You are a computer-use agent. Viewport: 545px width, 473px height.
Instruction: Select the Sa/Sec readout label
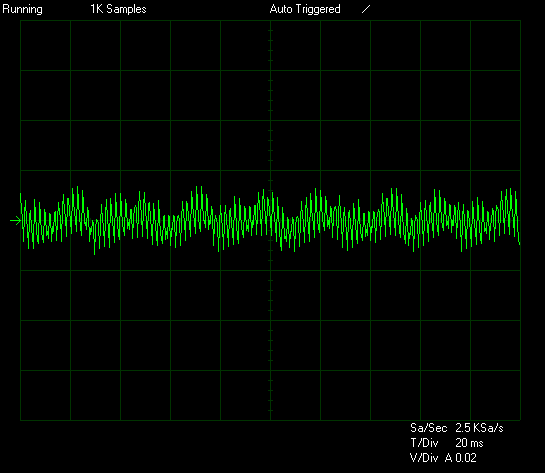point(429,428)
